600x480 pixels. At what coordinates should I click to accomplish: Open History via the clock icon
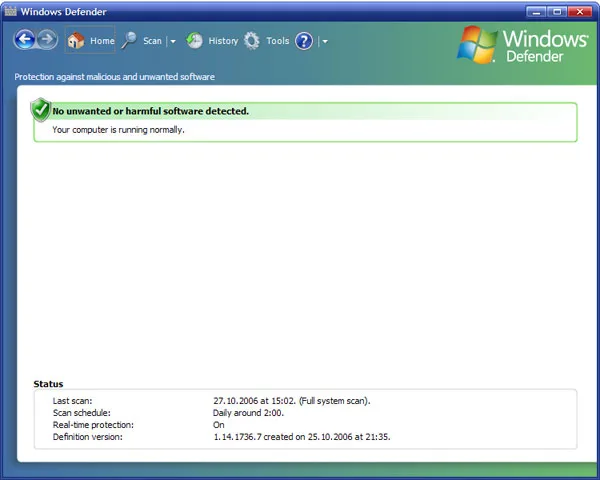(194, 41)
